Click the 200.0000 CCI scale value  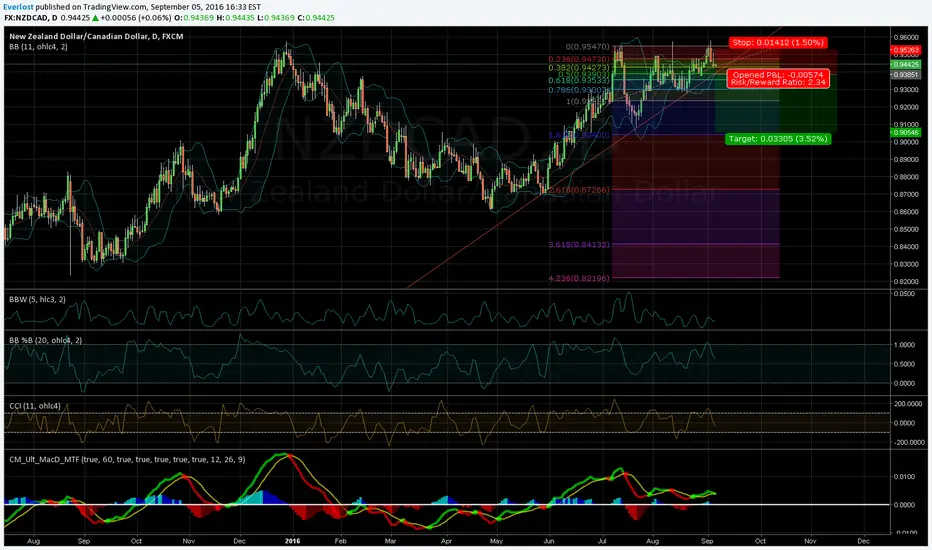907,404
